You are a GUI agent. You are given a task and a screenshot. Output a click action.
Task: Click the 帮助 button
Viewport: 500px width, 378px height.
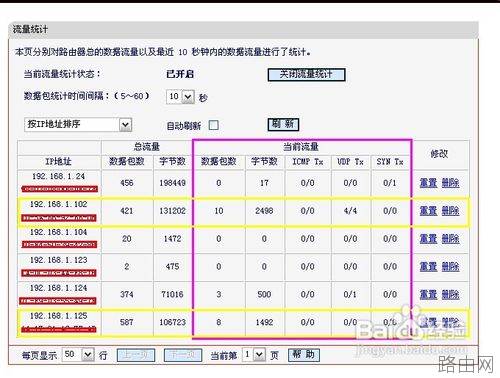click(304, 355)
